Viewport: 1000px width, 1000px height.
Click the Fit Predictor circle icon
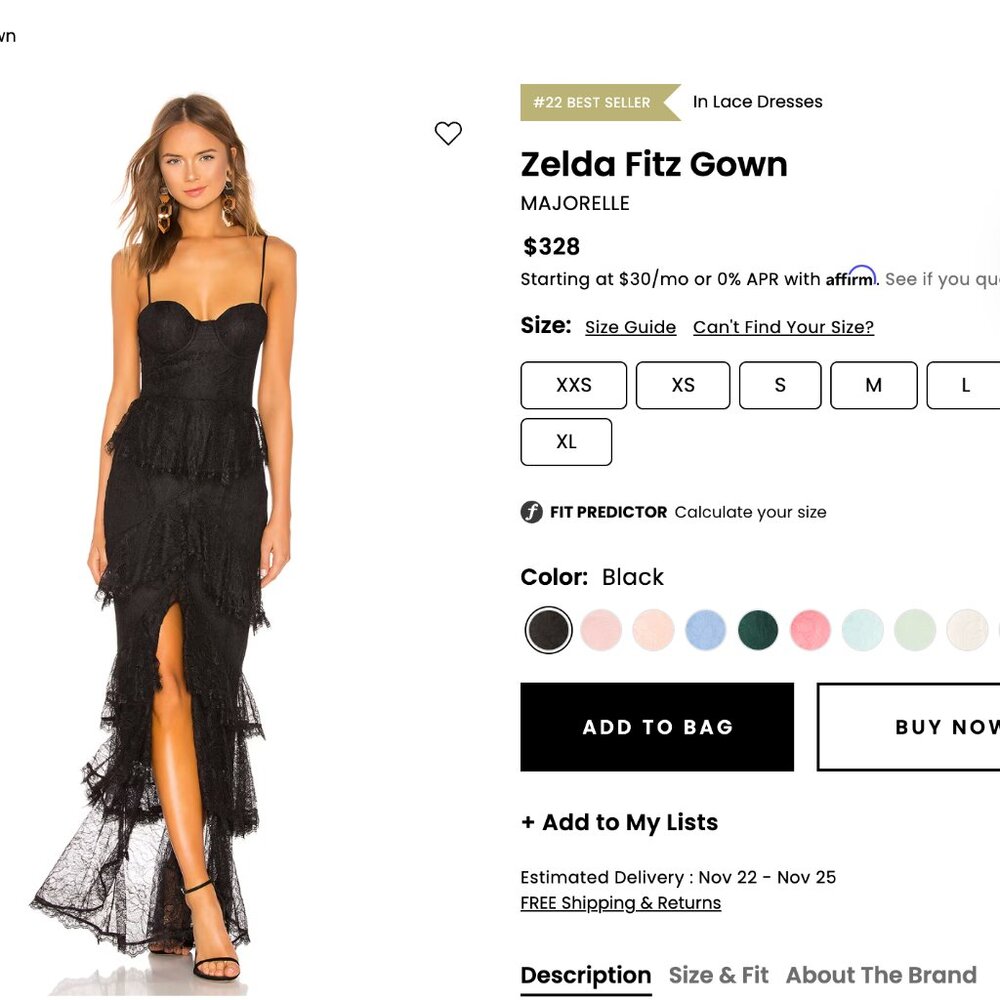pos(529,512)
